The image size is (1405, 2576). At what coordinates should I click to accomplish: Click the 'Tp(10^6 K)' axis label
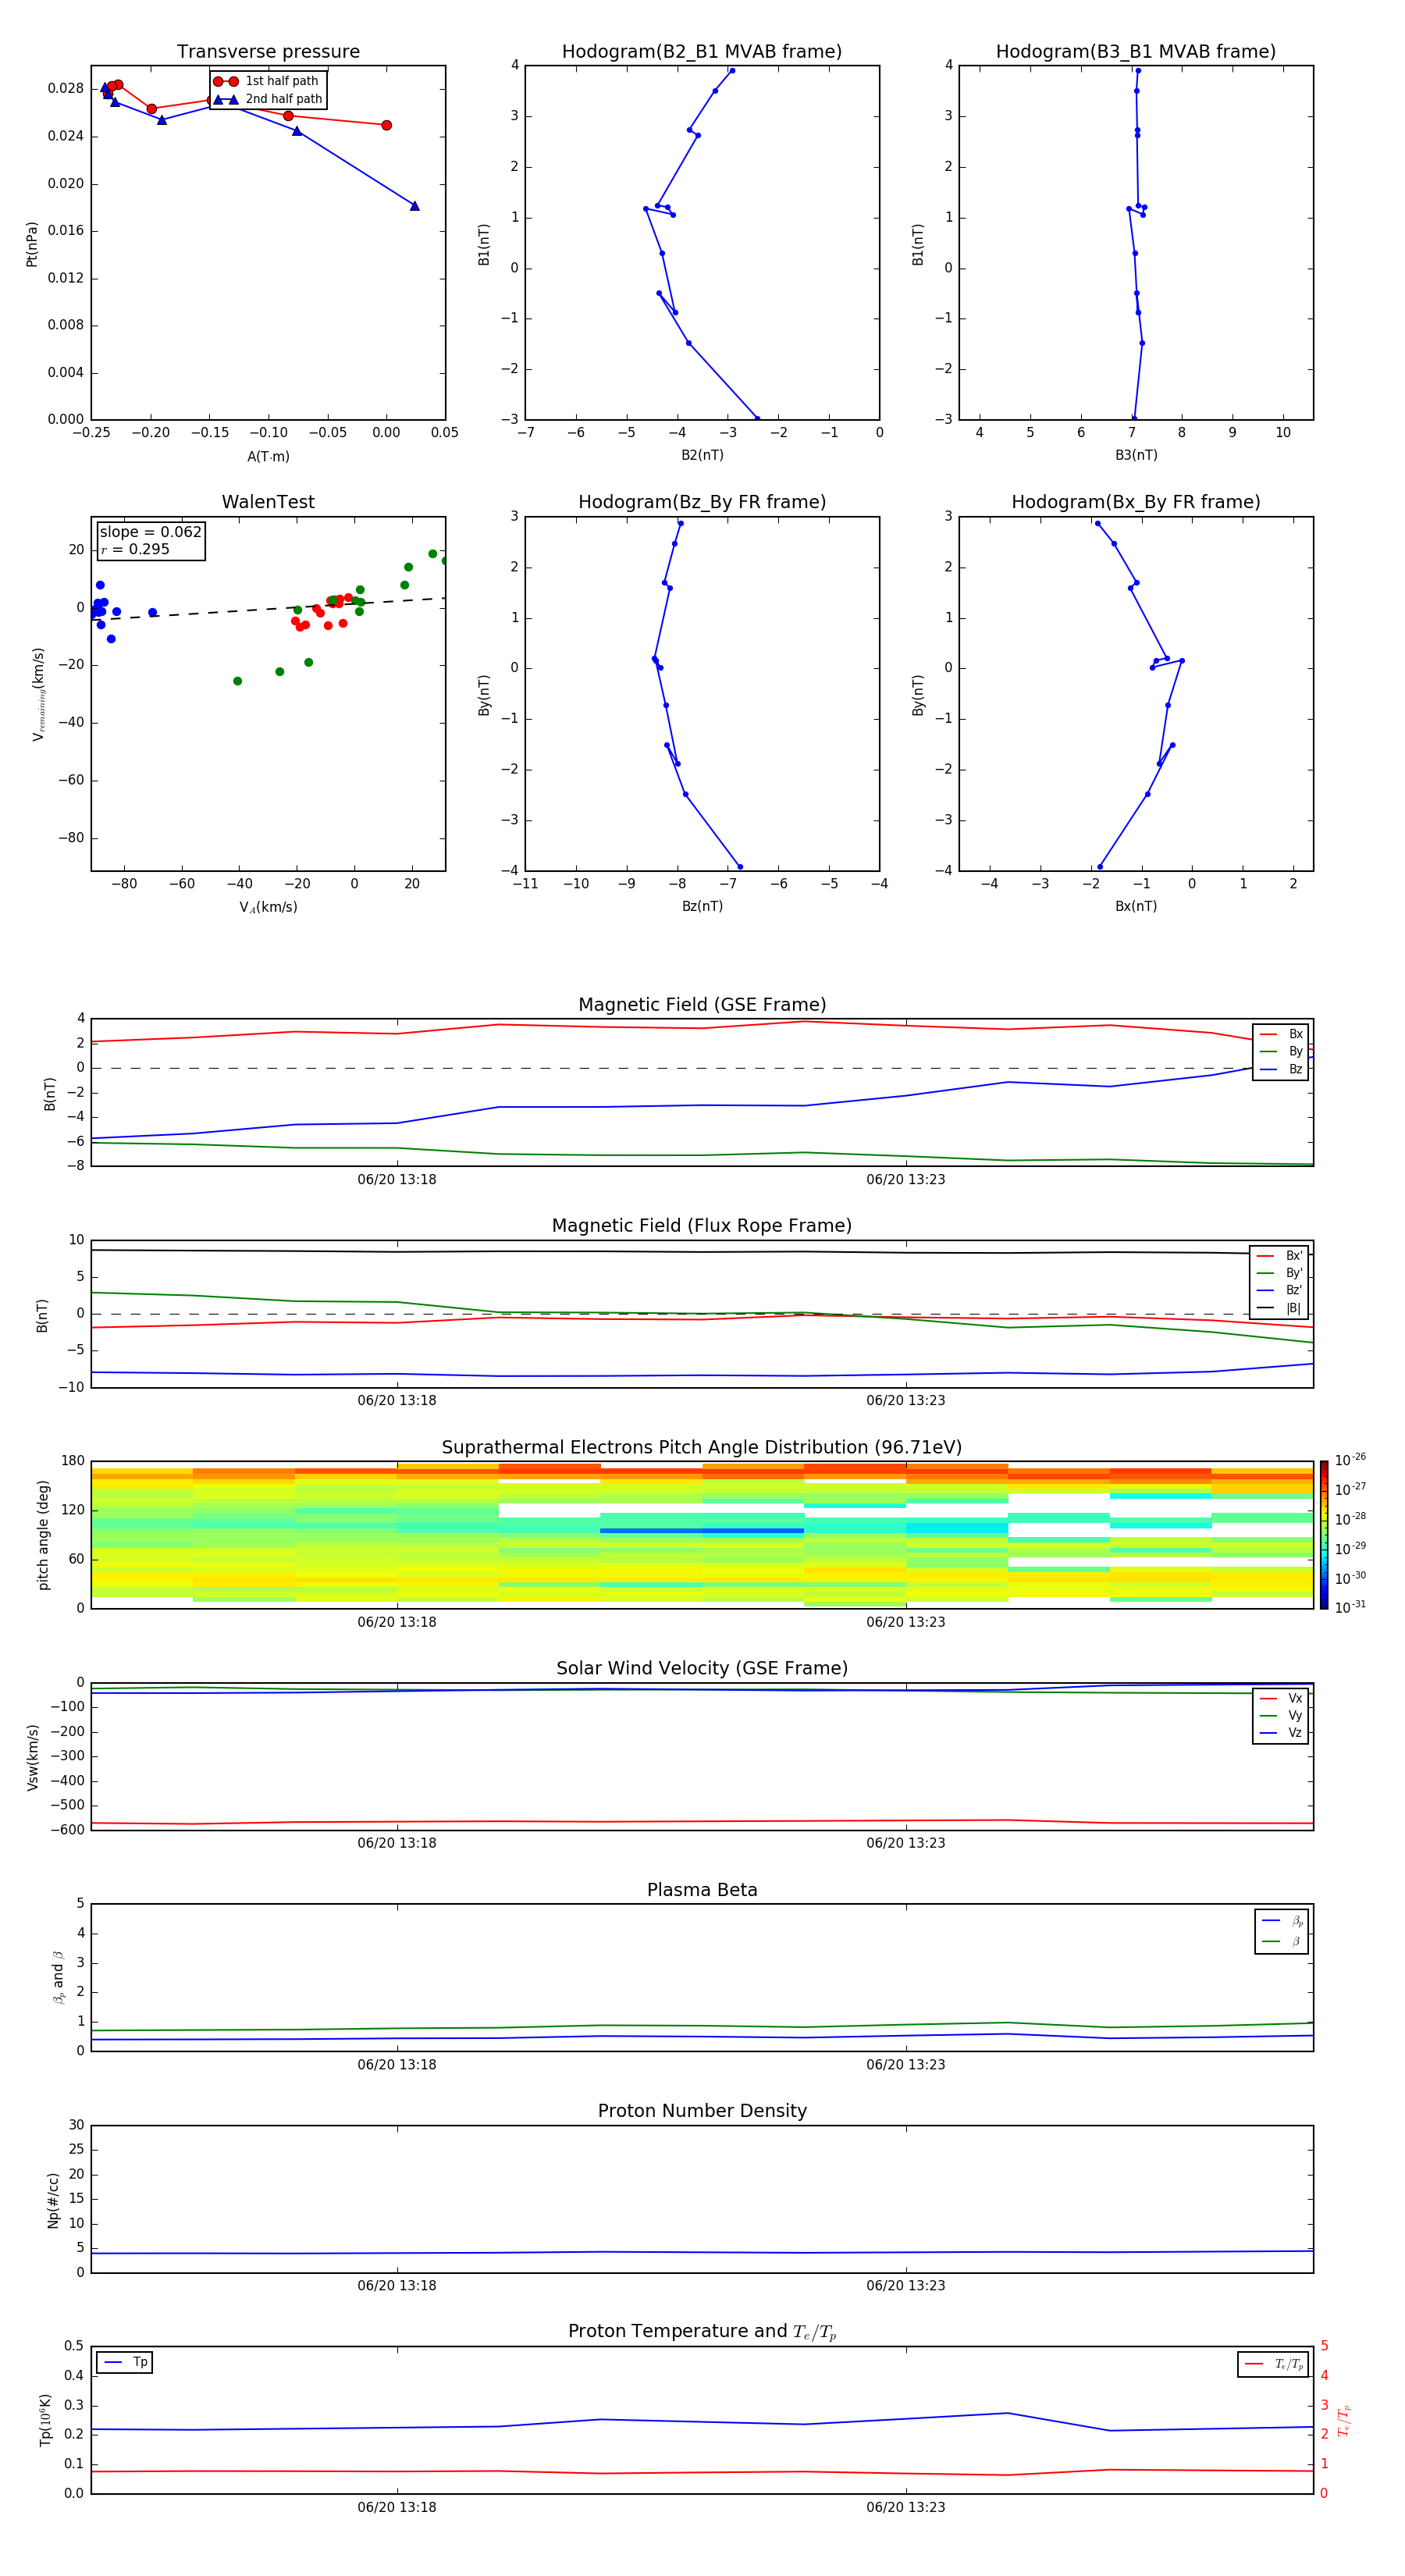pyautogui.click(x=45, y=2420)
